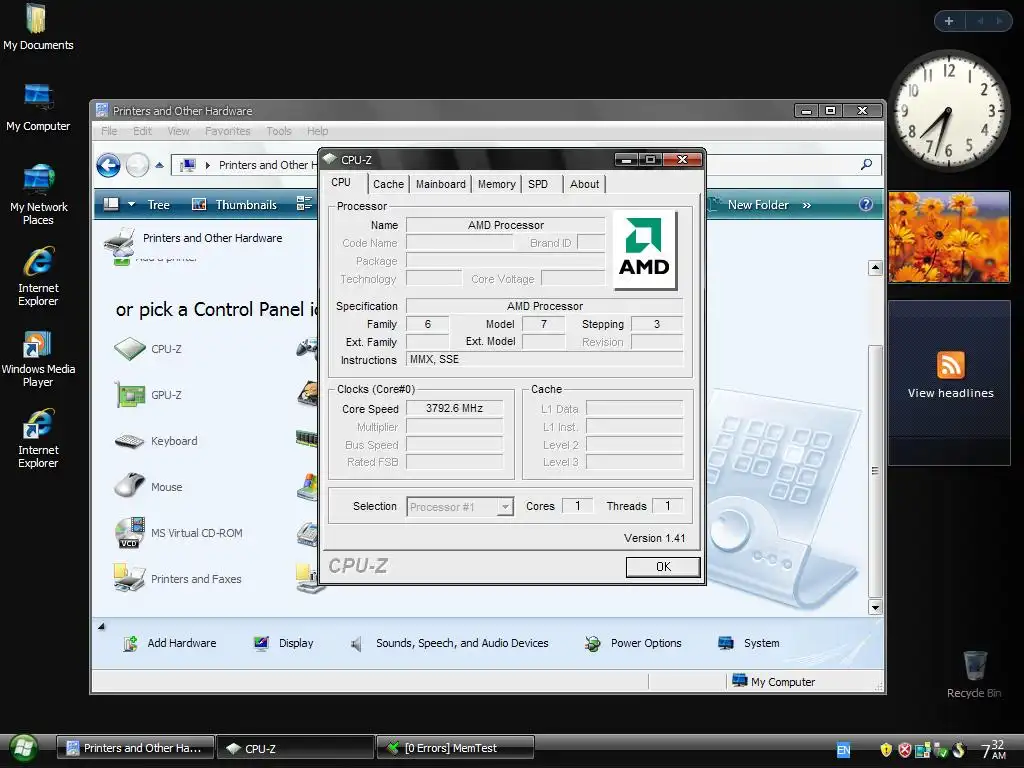The image size is (1024, 768).
Task: Click the scroll down arrow in Control Panel
Action: (x=875, y=608)
